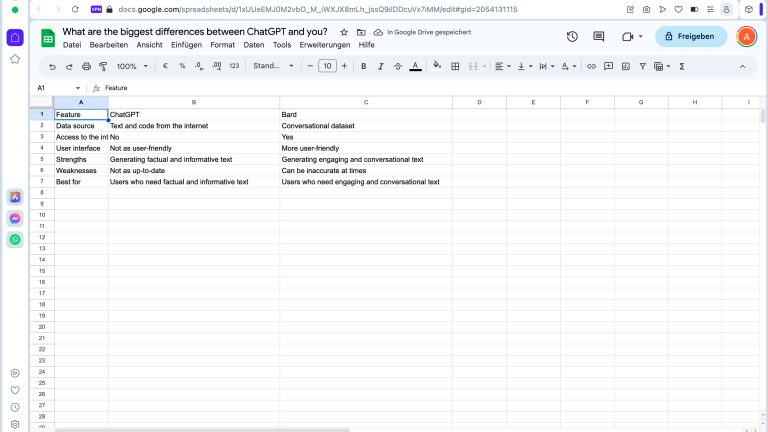This screenshot has height=432, width=768.
Task: Toggle strikethrough formatting
Action: tap(398, 66)
